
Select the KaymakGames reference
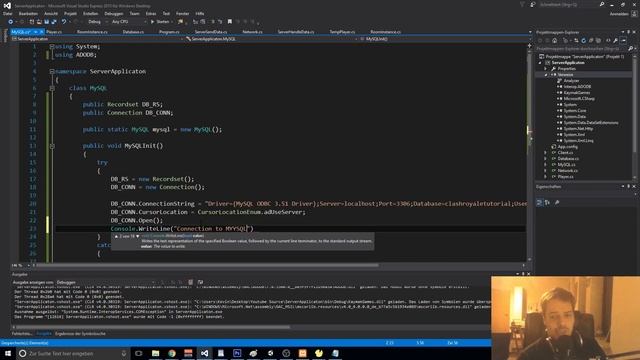tap(577, 93)
